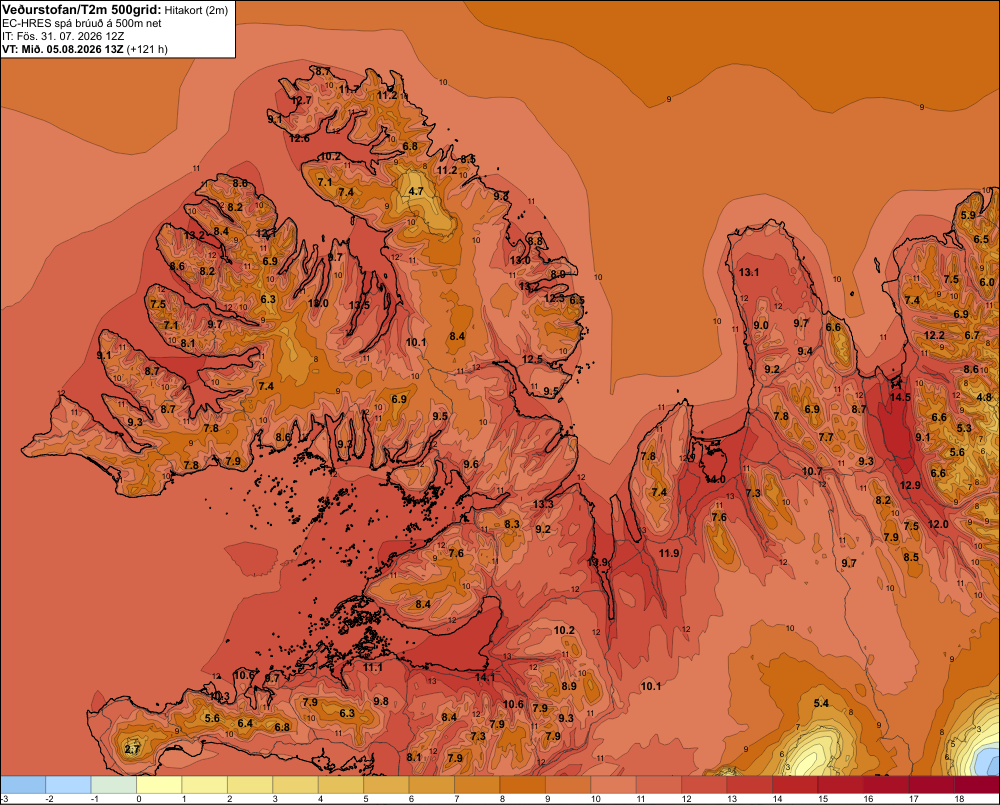Click the 9.7 label in eastern valley
The height and width of the screenshot is (805, 1000).
[x=848, y=563]
